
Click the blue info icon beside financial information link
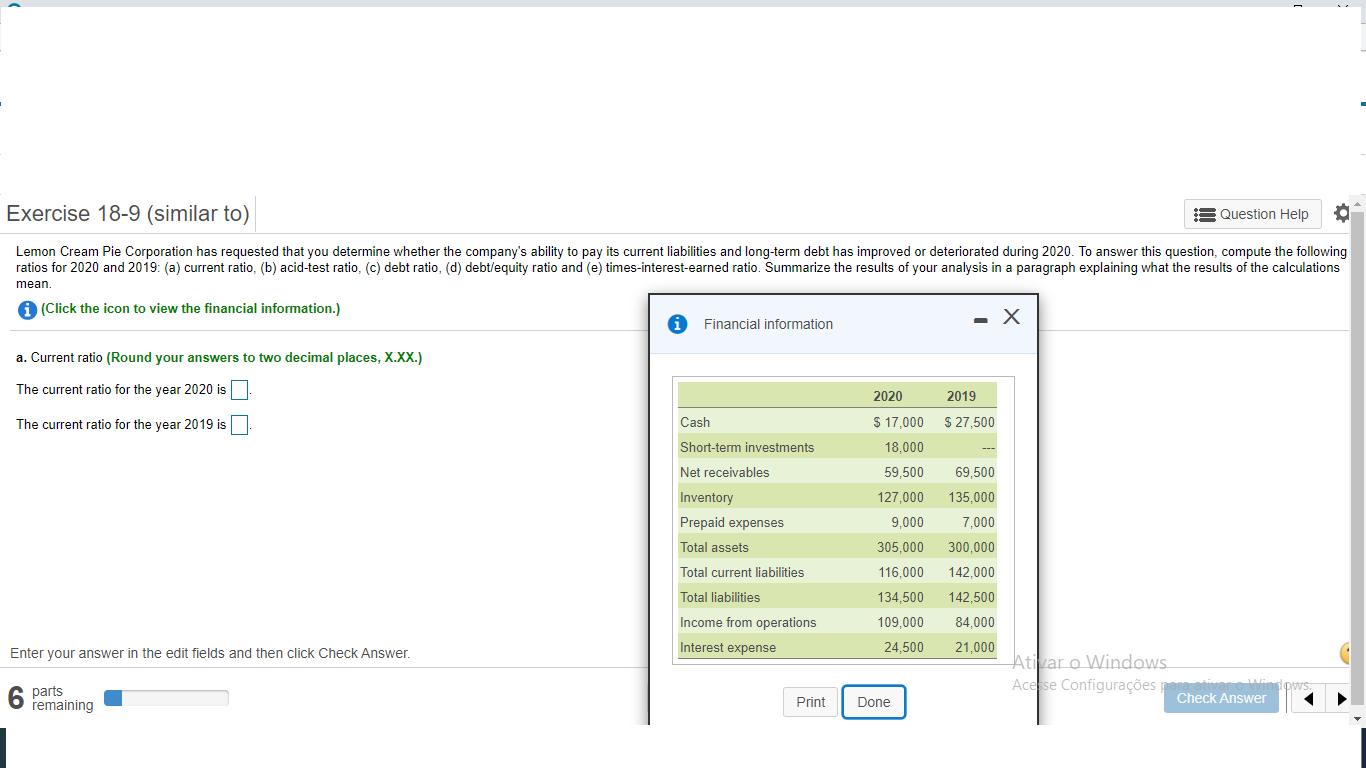click(27, 309)
